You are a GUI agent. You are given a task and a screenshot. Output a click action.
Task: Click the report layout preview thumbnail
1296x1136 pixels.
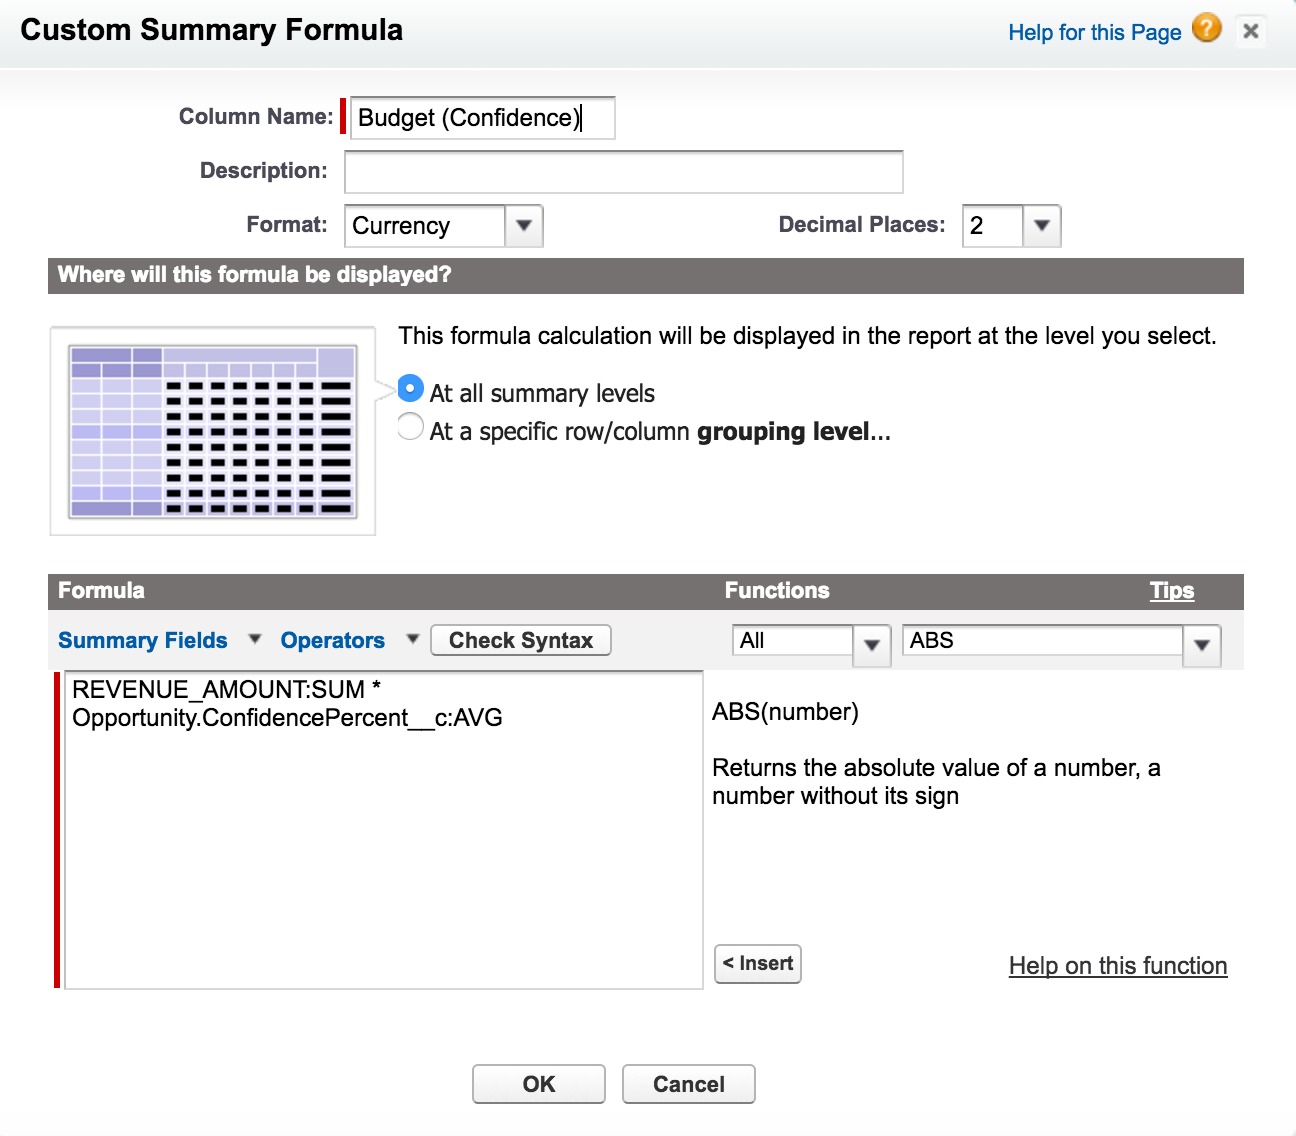click(x=212, y=431)
